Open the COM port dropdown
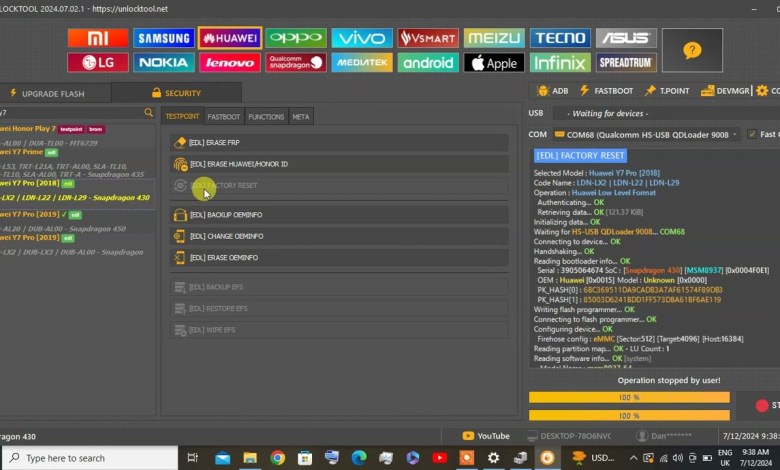The height and width of the screenshot is (470, 780). coord(646,134)
